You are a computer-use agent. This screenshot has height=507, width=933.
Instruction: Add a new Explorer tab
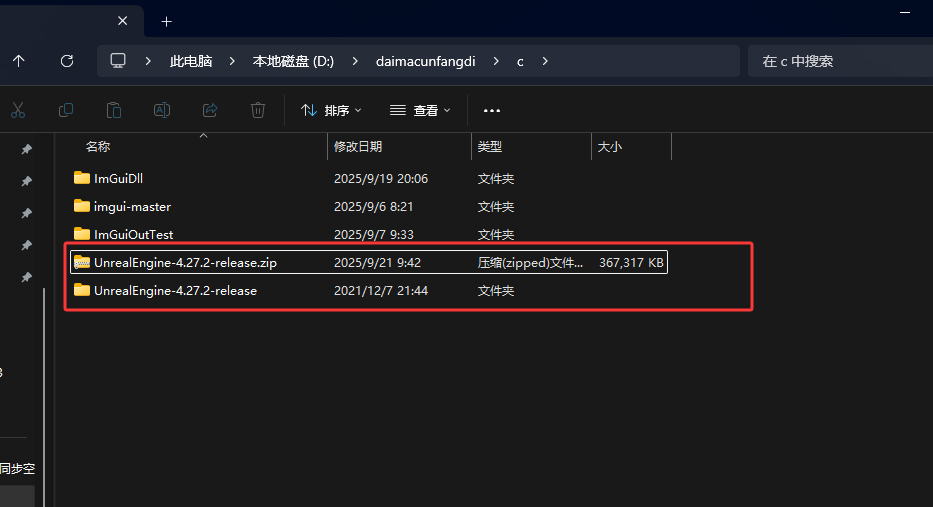167,22
